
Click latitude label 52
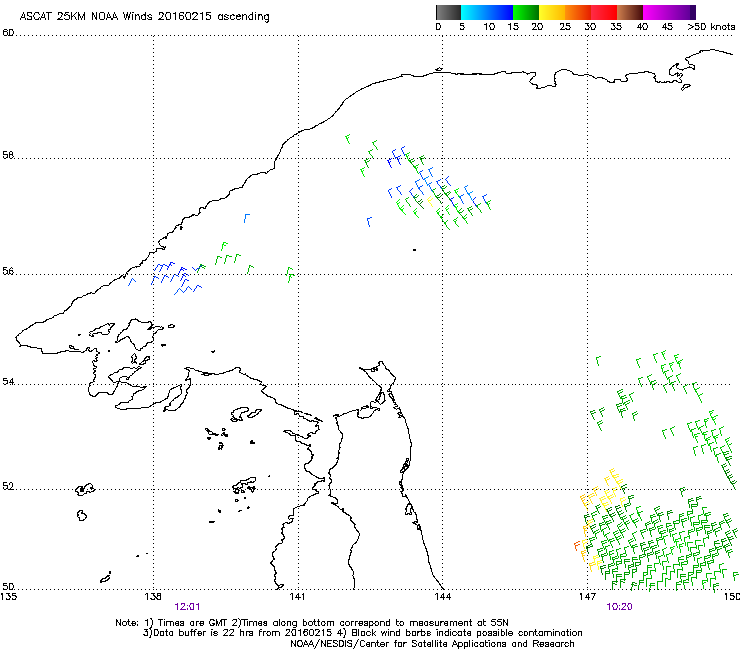[8, 486]
